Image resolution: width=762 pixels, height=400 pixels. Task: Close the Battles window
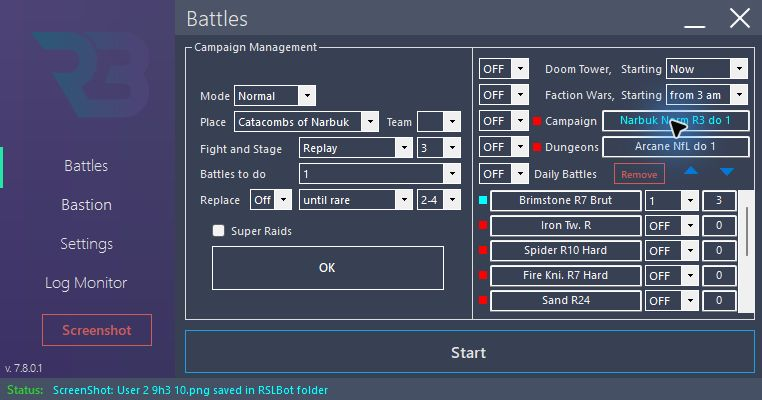(x=740, y=19)
